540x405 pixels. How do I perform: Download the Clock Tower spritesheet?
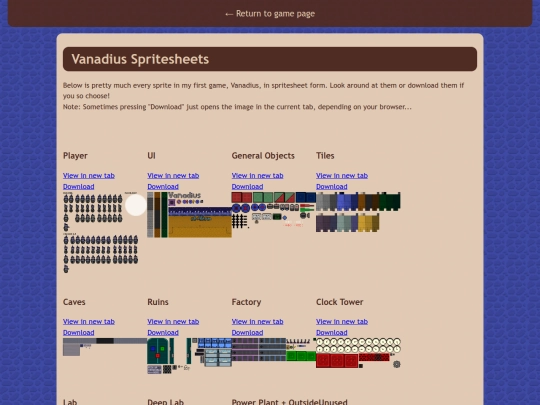(x=332, y=333)
